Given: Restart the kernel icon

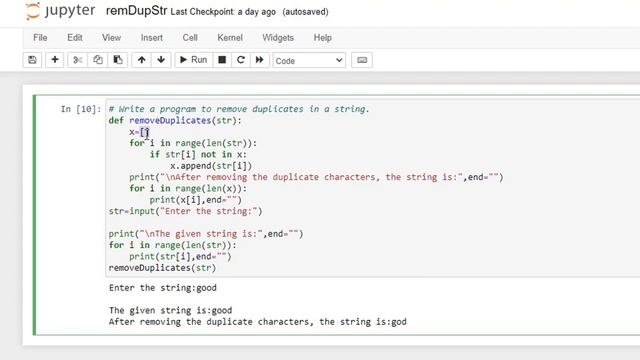Looking at the screenshot, I should coord(241,60).
